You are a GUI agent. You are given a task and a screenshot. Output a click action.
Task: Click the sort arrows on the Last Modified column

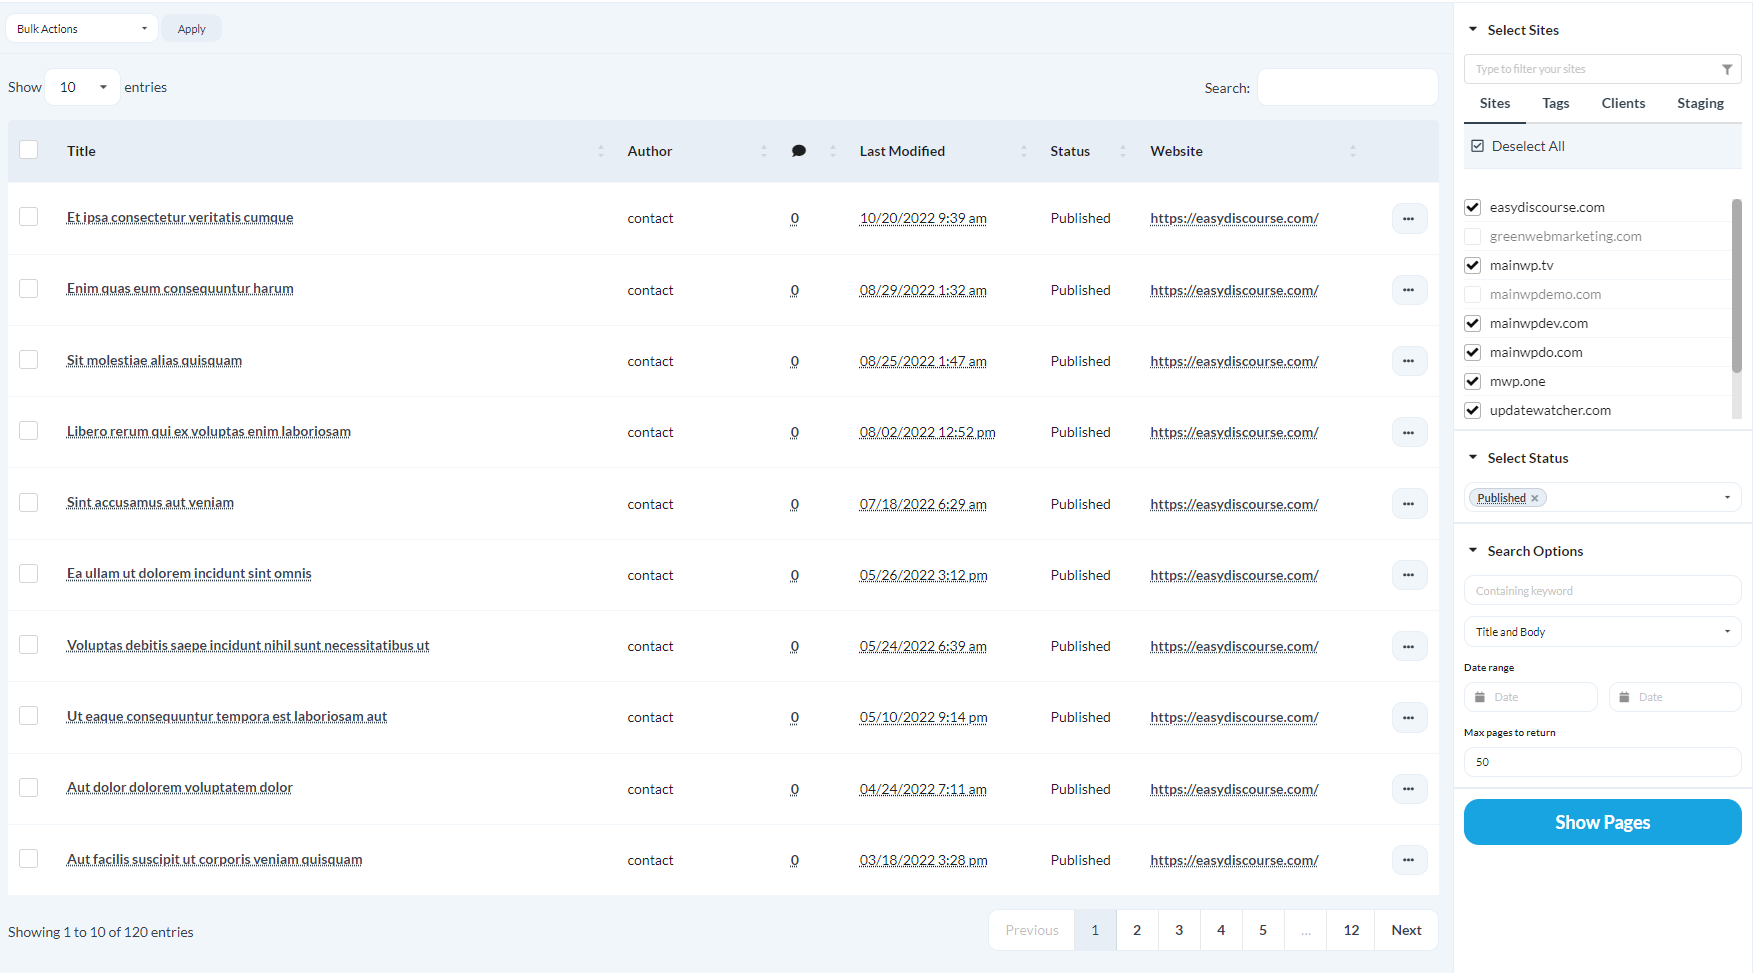click(x=1023, y=150)
